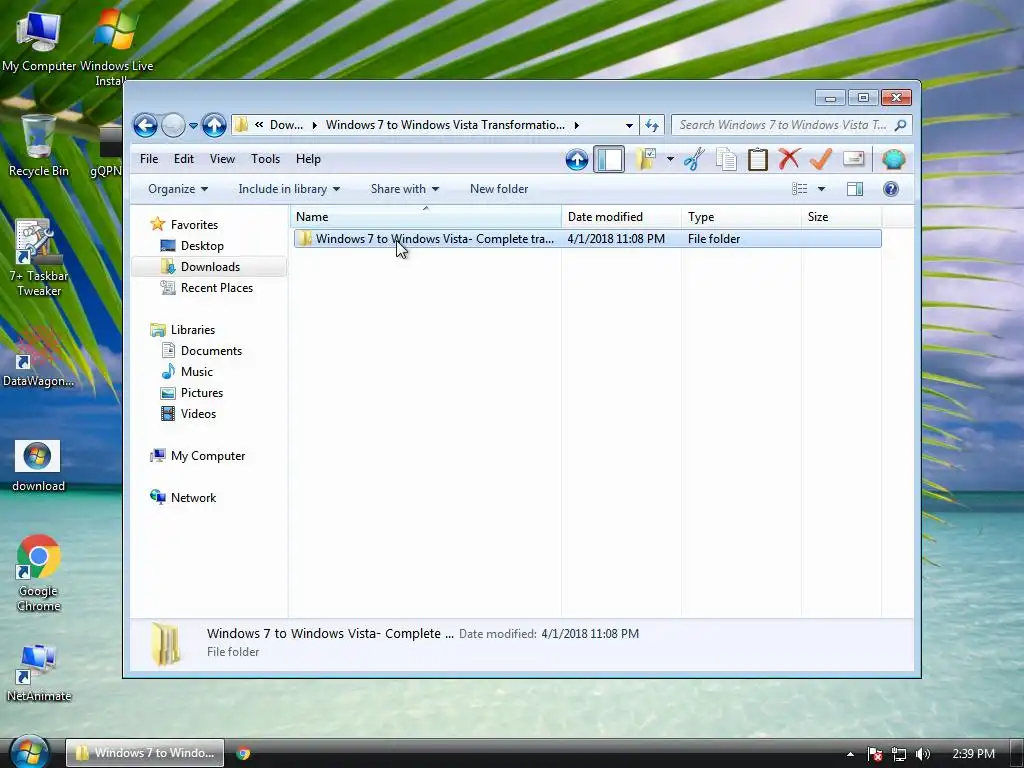Sort by the Size column header
Screen dimensions: 1024x768
841,217
